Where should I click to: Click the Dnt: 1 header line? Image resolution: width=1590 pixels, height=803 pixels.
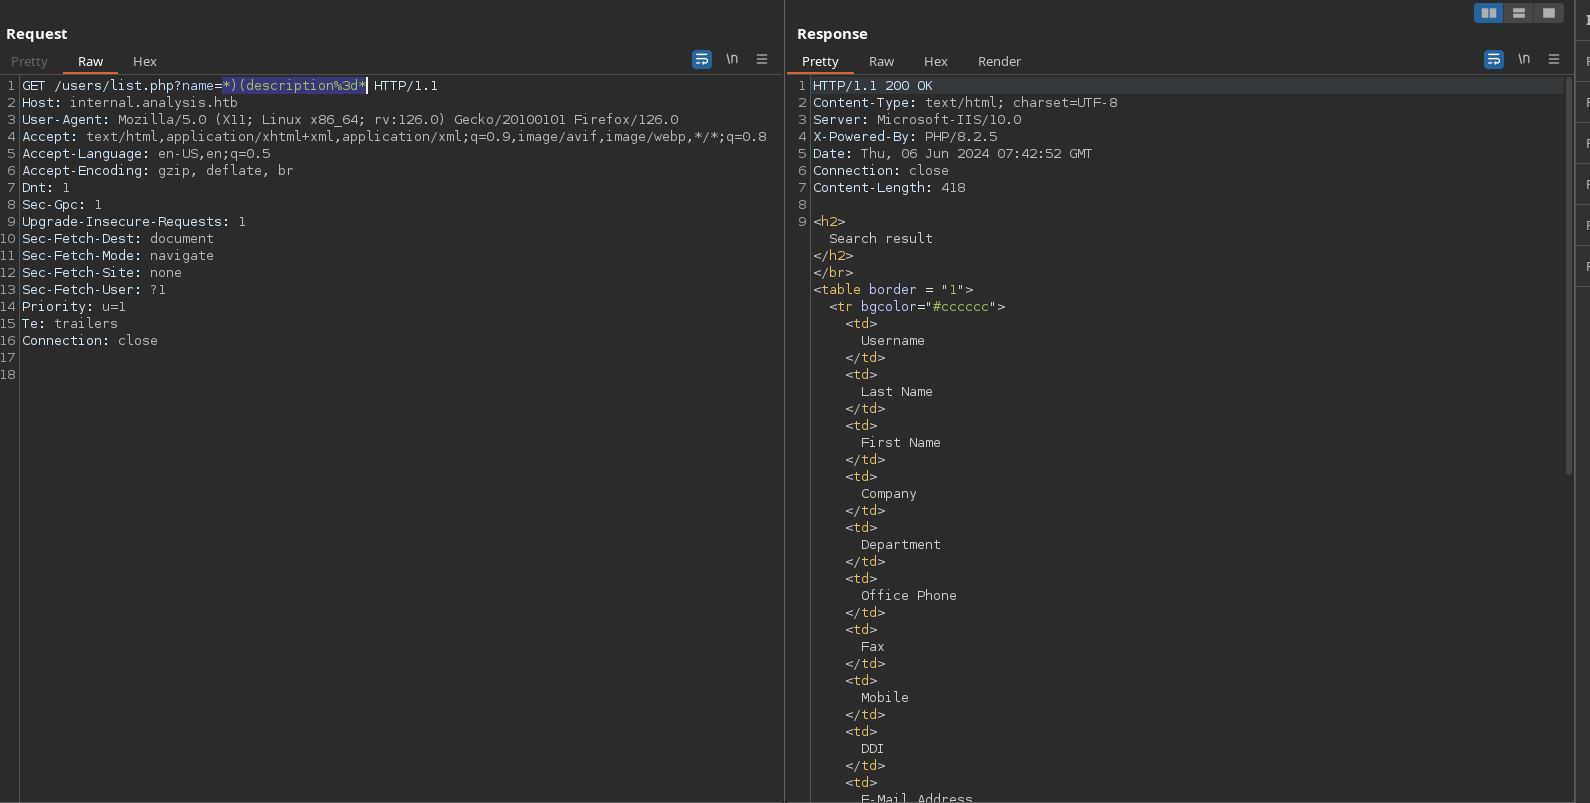46,188
